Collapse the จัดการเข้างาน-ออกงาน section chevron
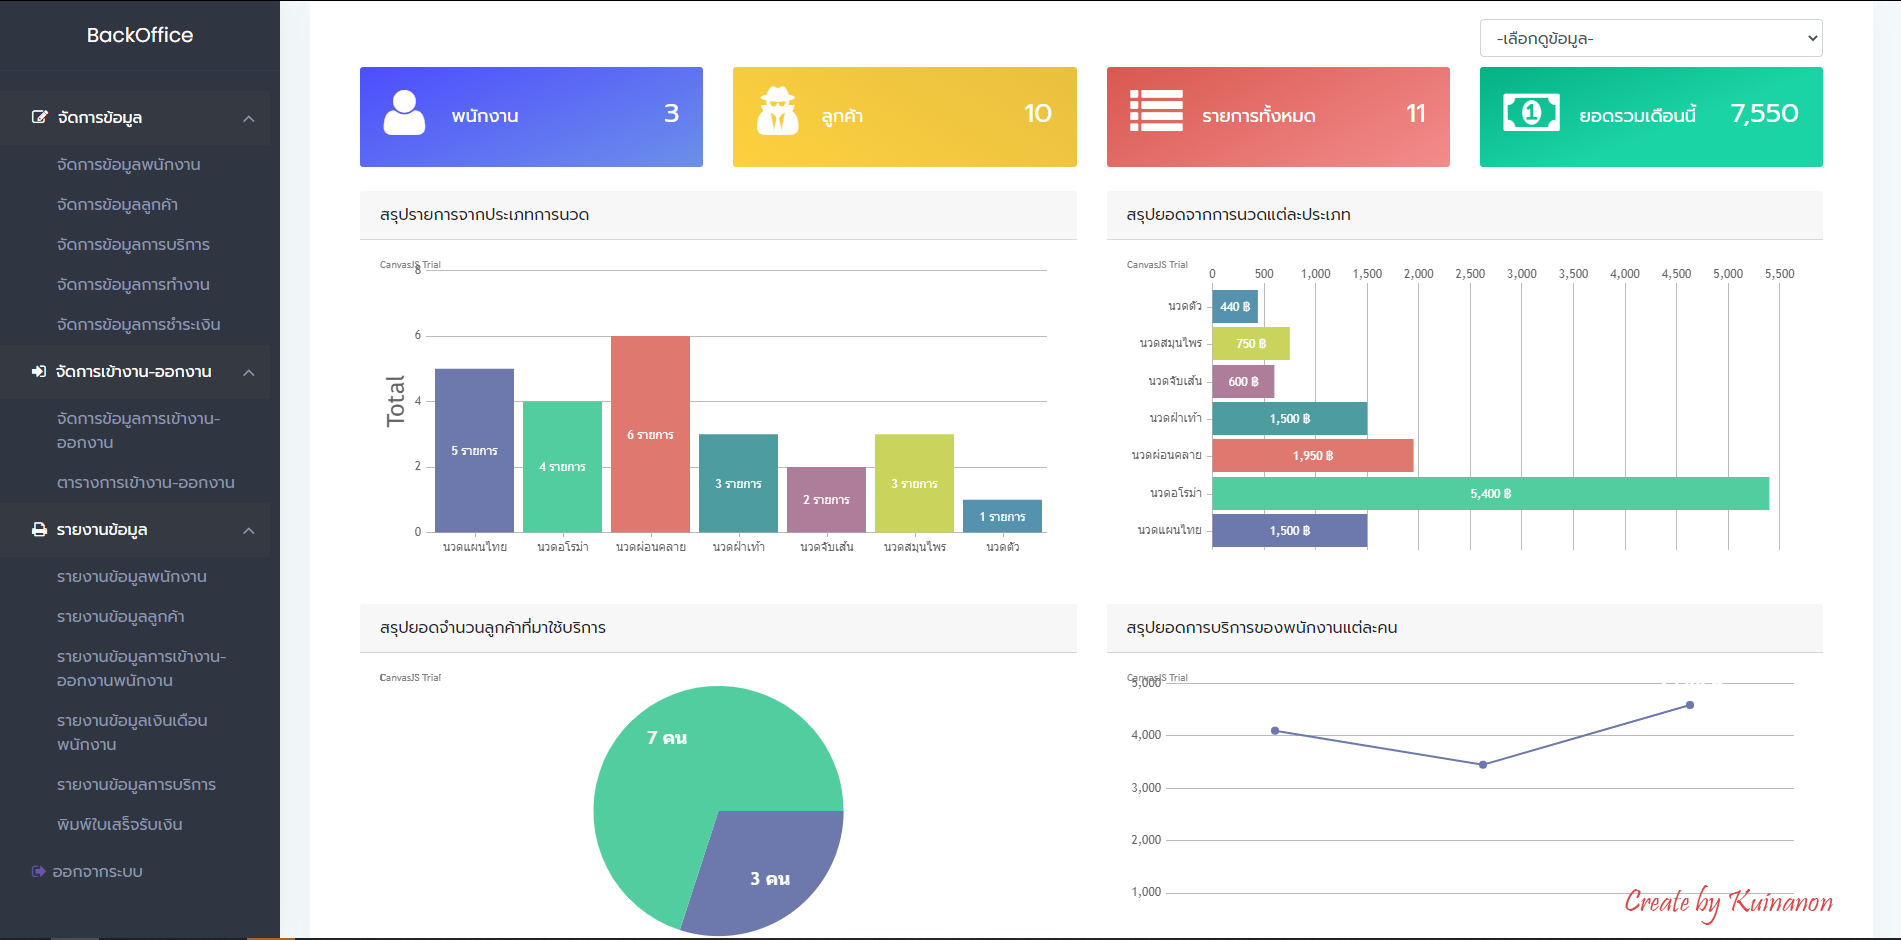 pos(249,373)
